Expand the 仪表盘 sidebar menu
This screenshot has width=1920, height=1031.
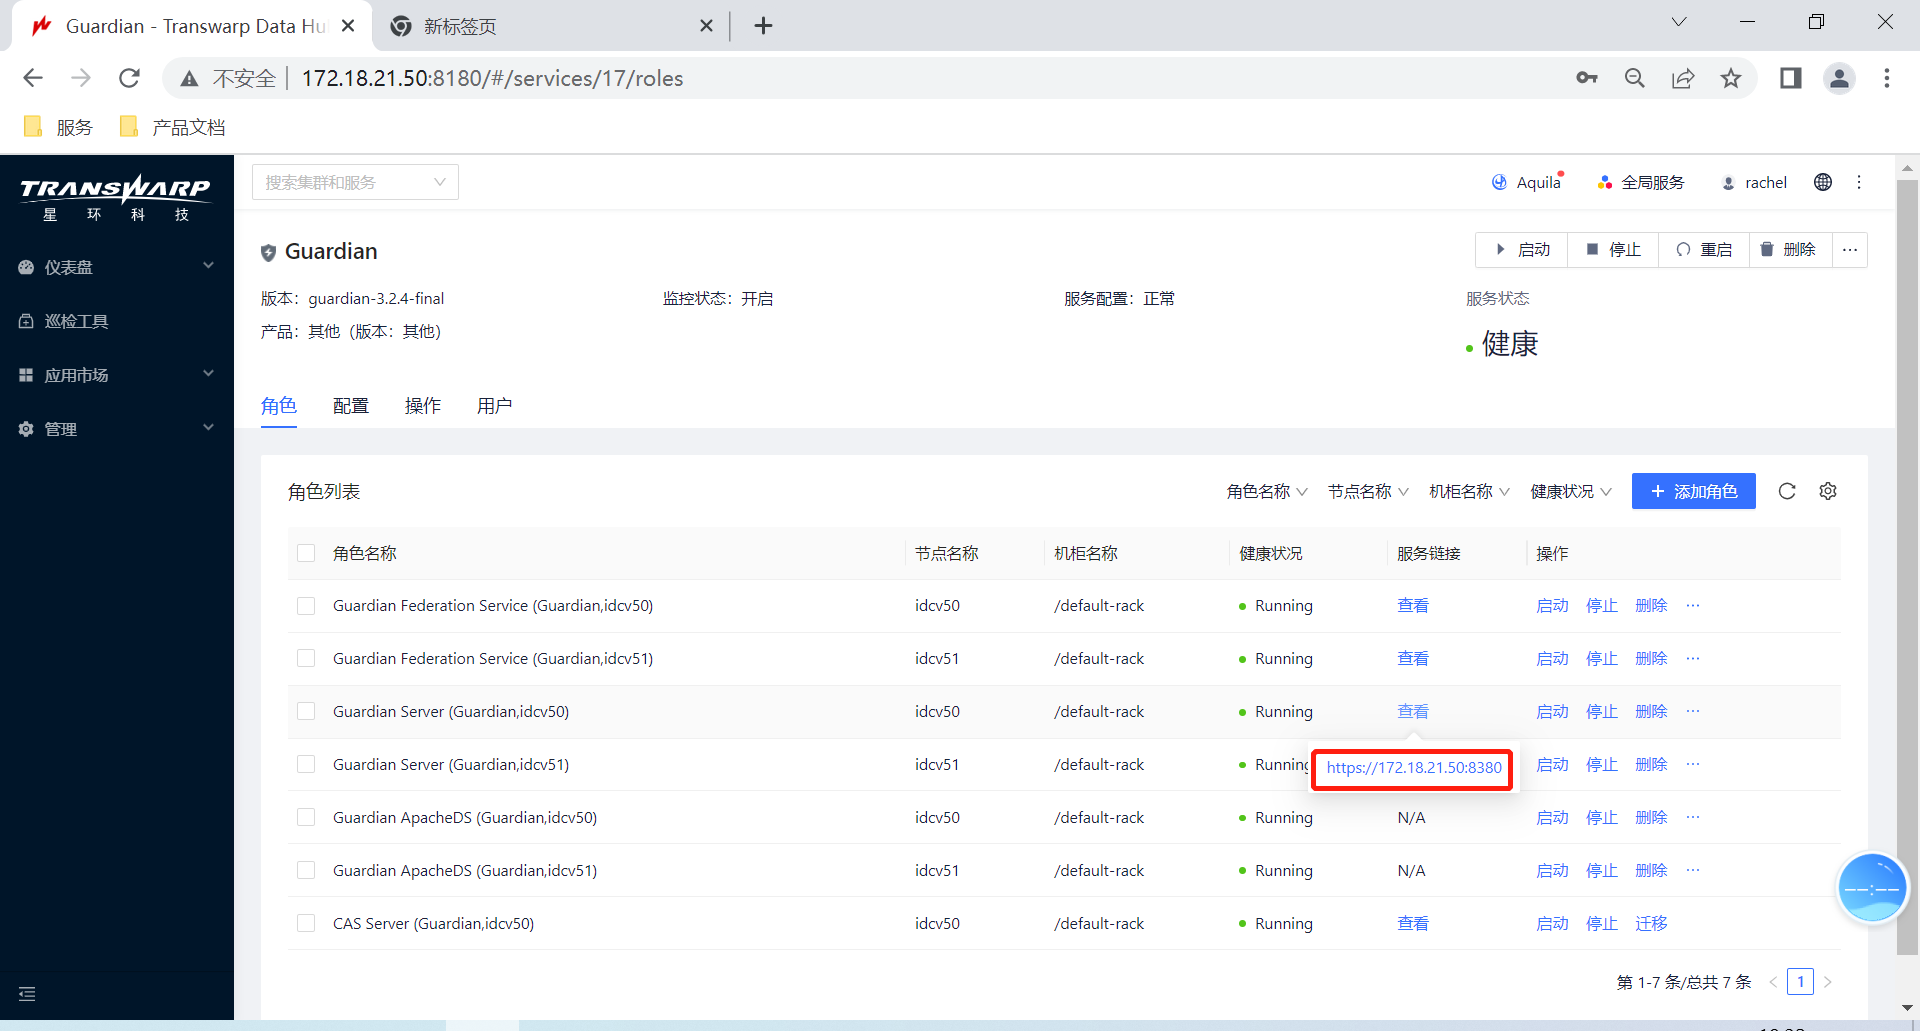(x=116, y=267)
